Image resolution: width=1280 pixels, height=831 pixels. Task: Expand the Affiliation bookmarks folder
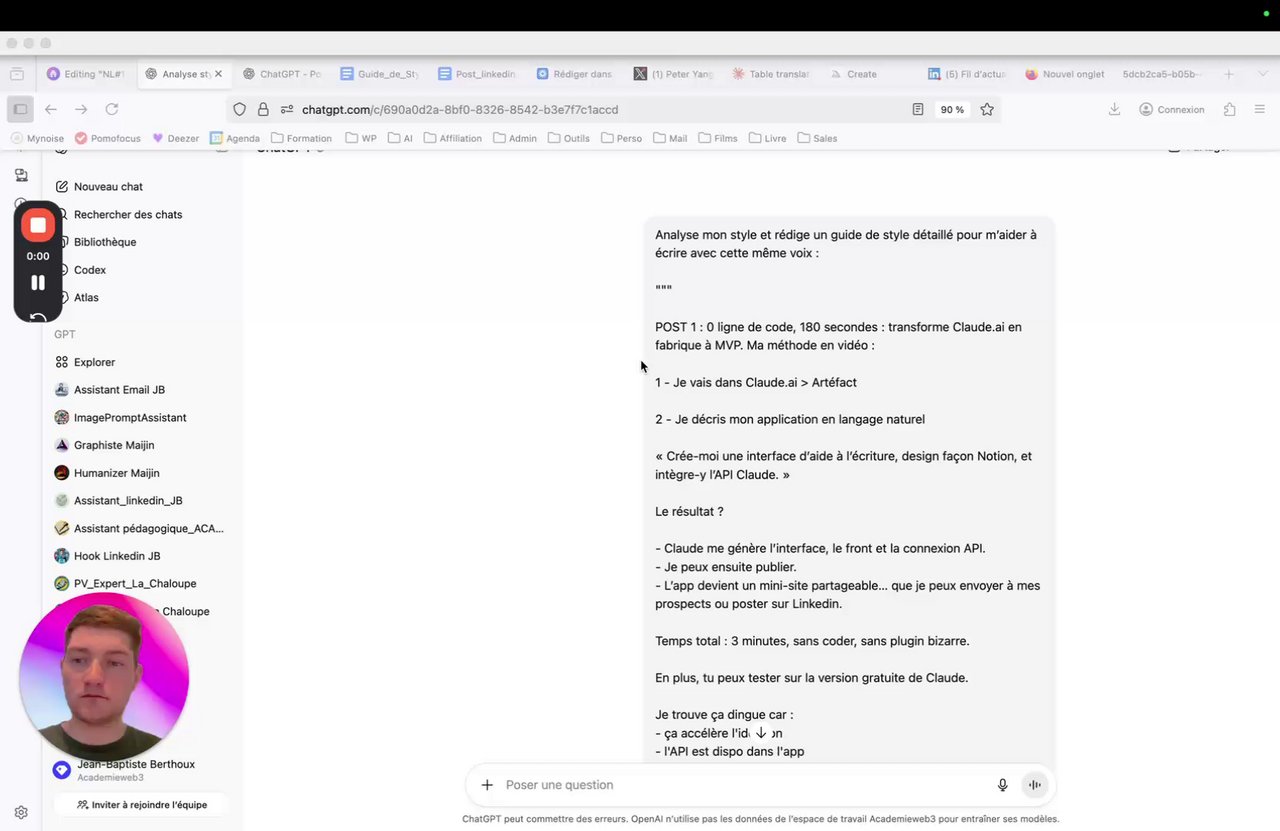[x=453, y=138]
